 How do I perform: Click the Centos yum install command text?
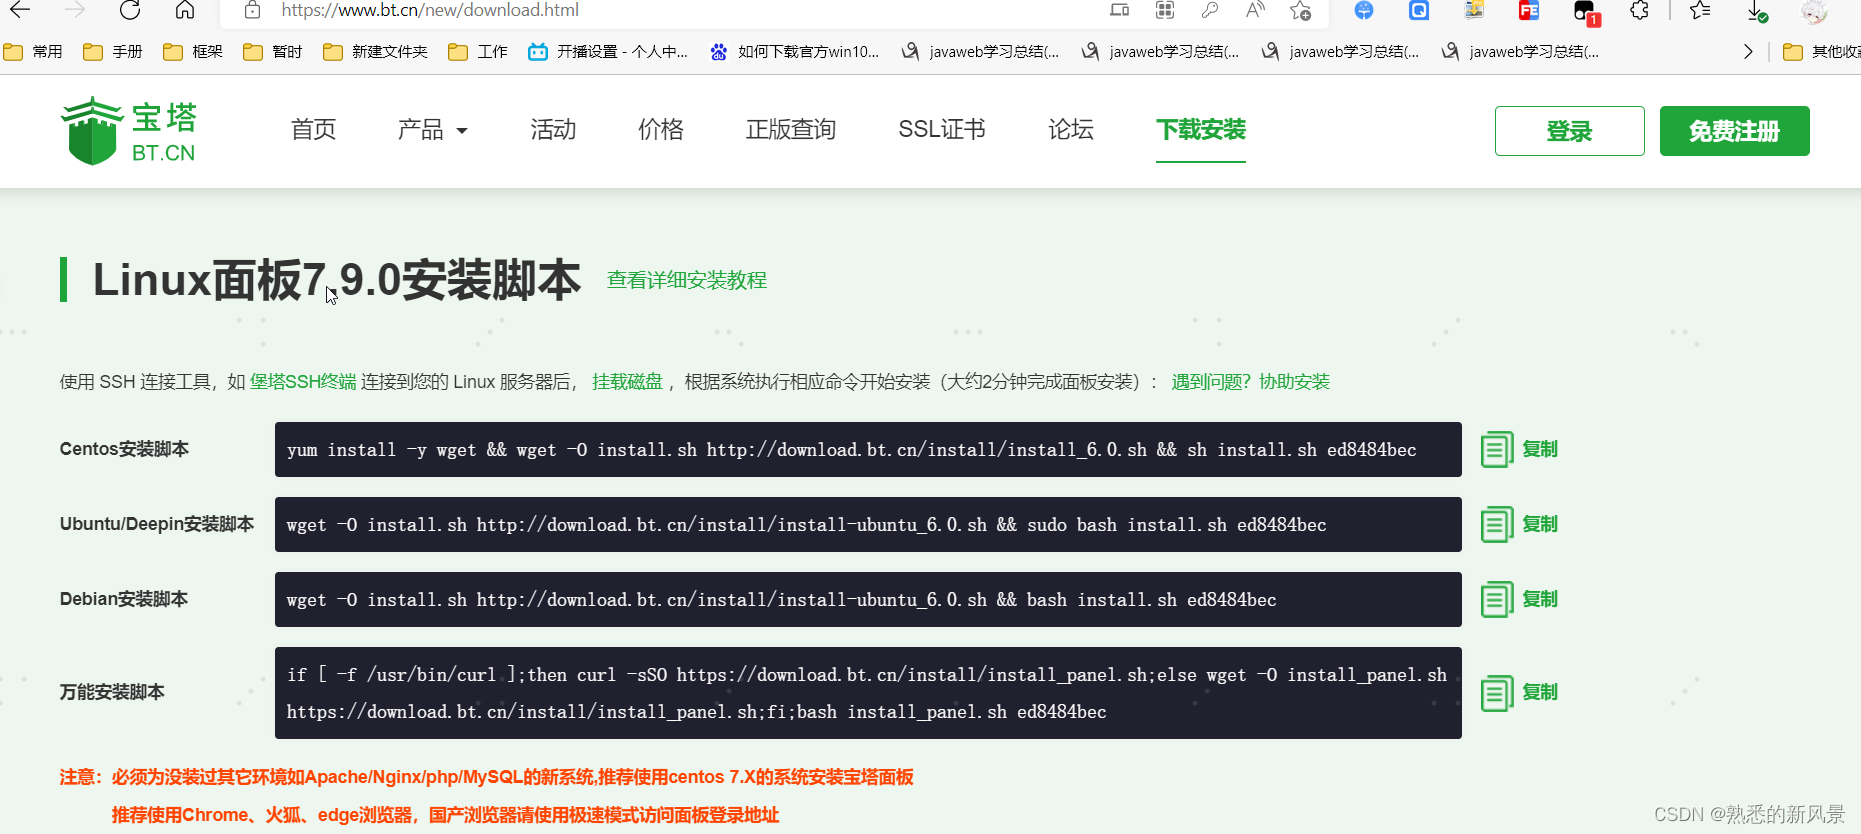point(852,450)
